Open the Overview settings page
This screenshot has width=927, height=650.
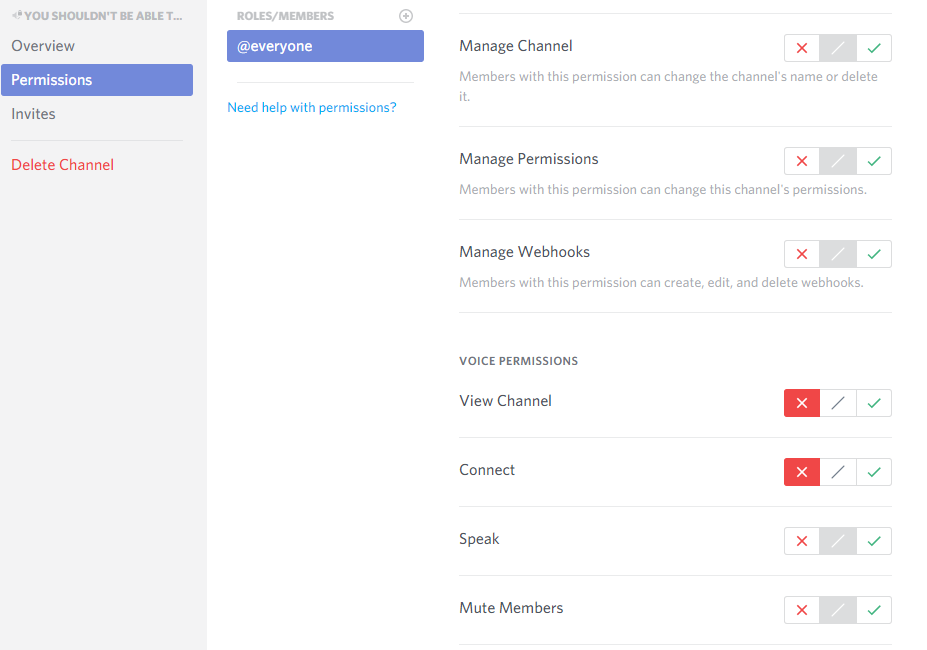(45, 46)
